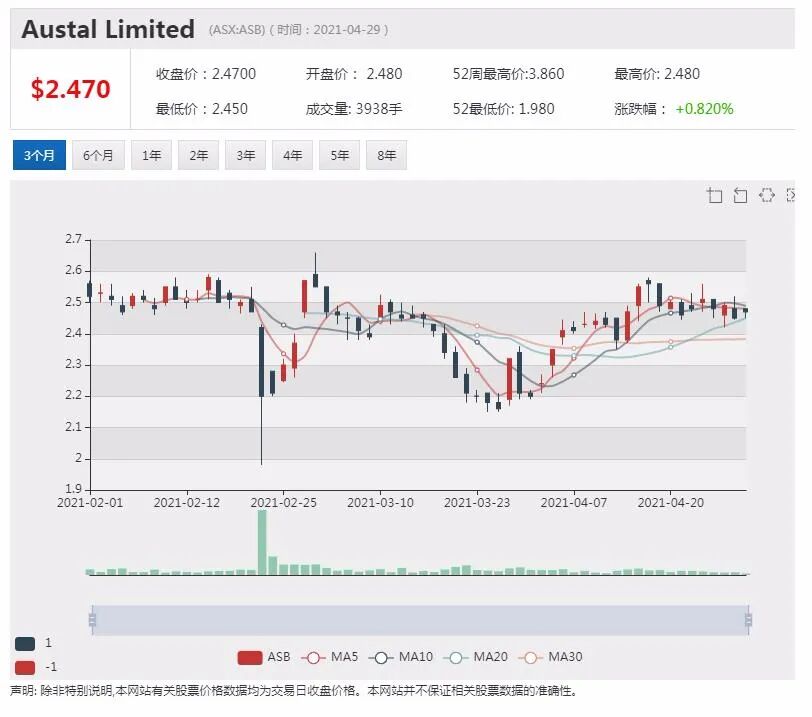Click the x-axis label 2021-03-23
The image size is (812, 717).
click(477, 503)
